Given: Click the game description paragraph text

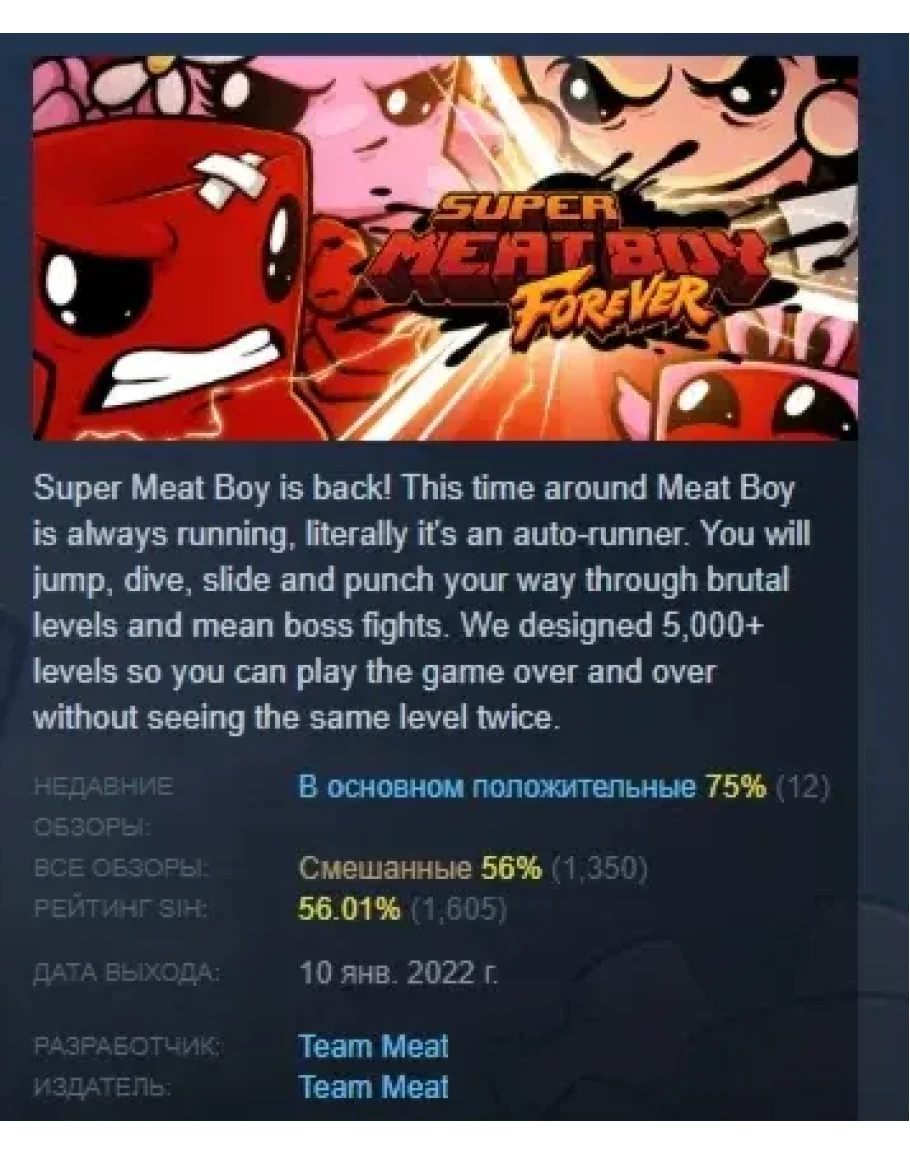Looking at the screenshot, I should point(421,603).
